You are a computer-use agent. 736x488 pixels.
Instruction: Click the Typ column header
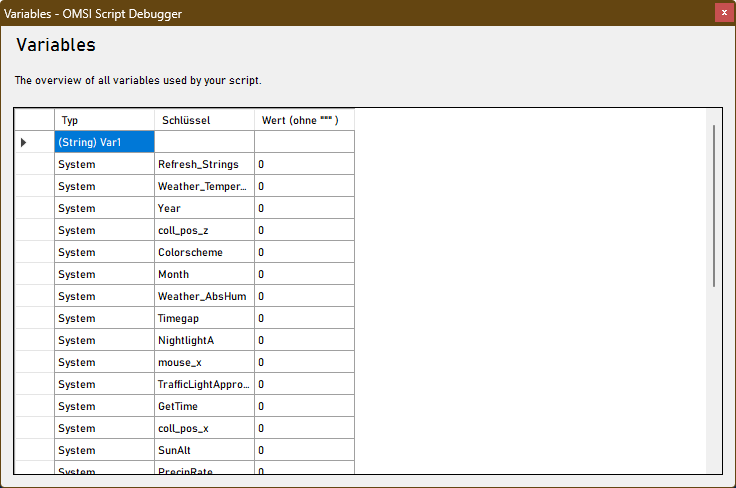[104, 120]
